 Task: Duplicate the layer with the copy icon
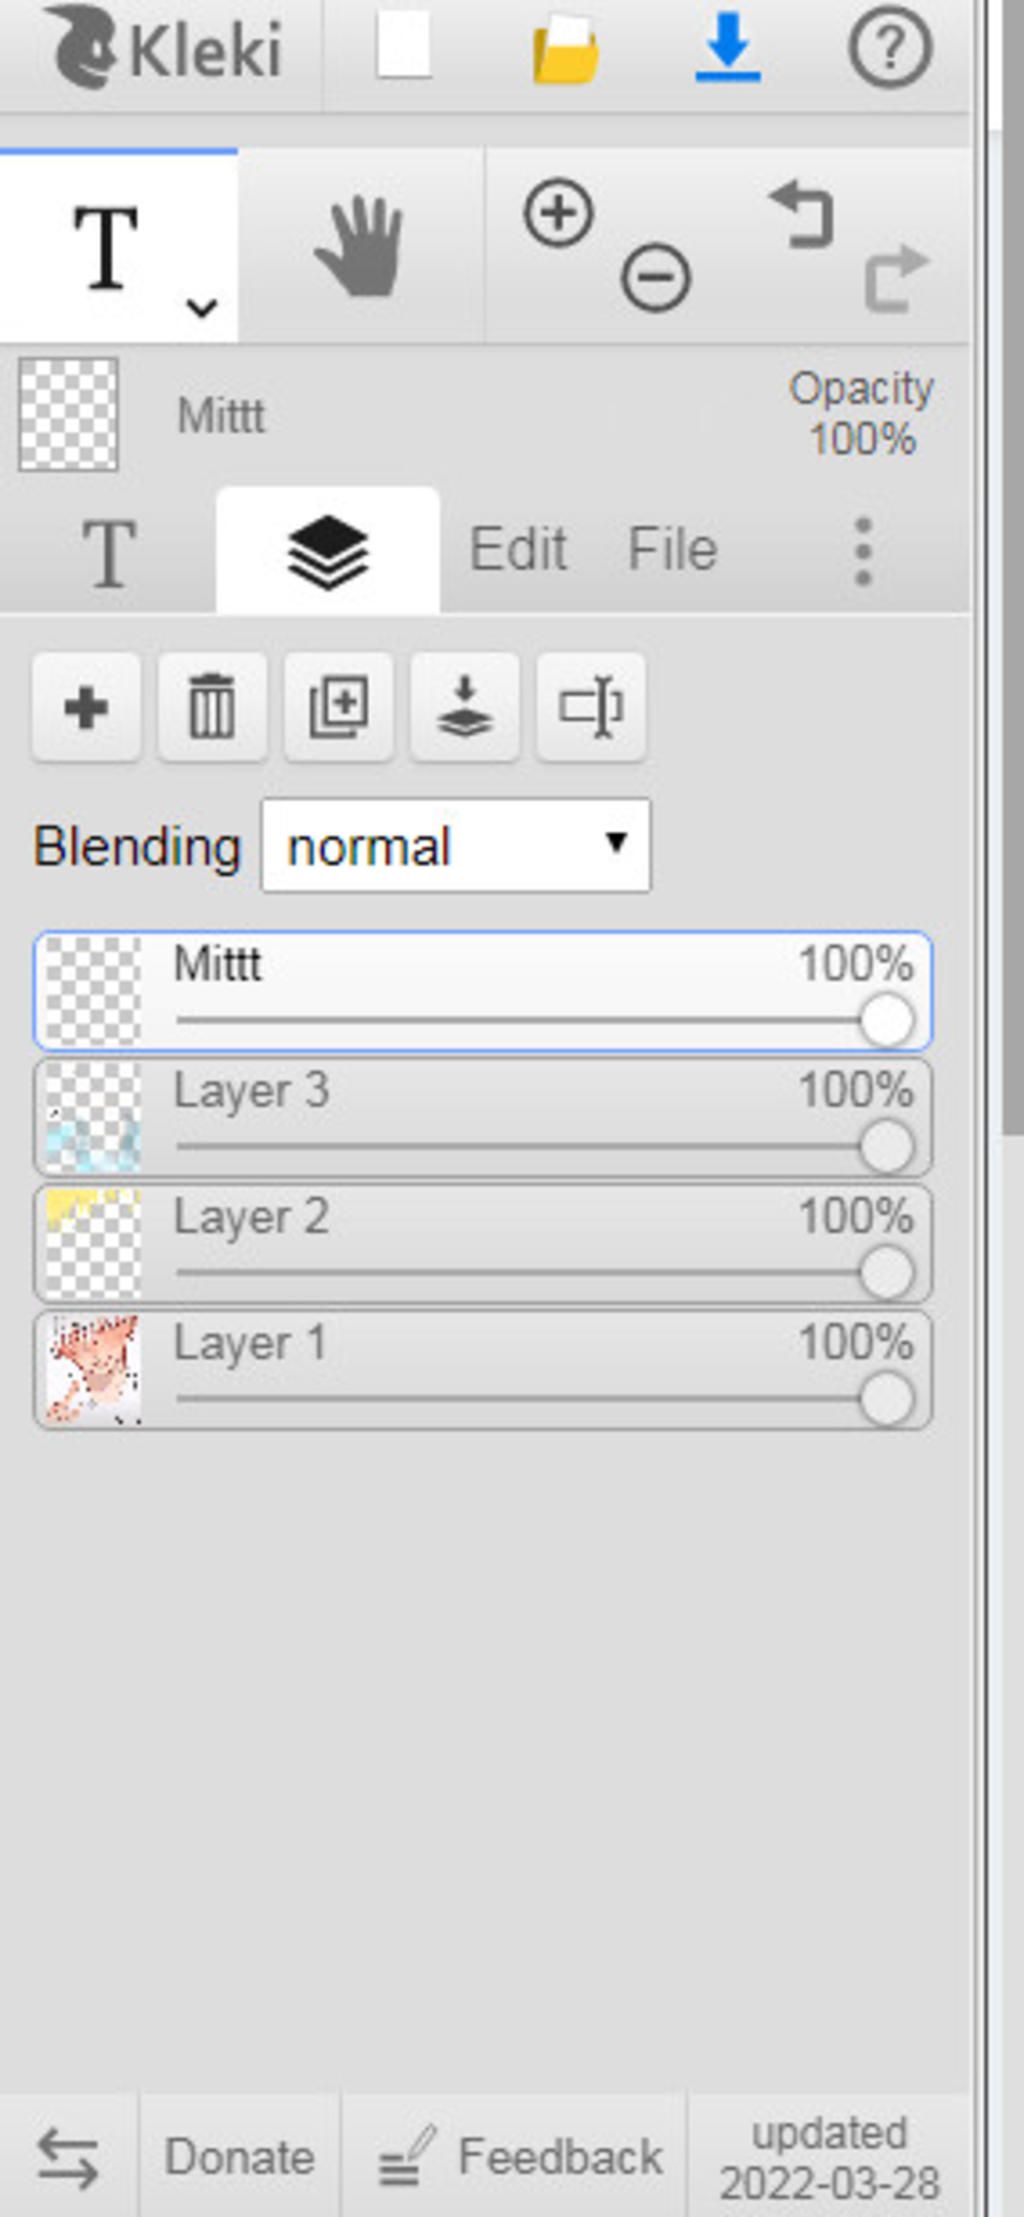point(338,707)
